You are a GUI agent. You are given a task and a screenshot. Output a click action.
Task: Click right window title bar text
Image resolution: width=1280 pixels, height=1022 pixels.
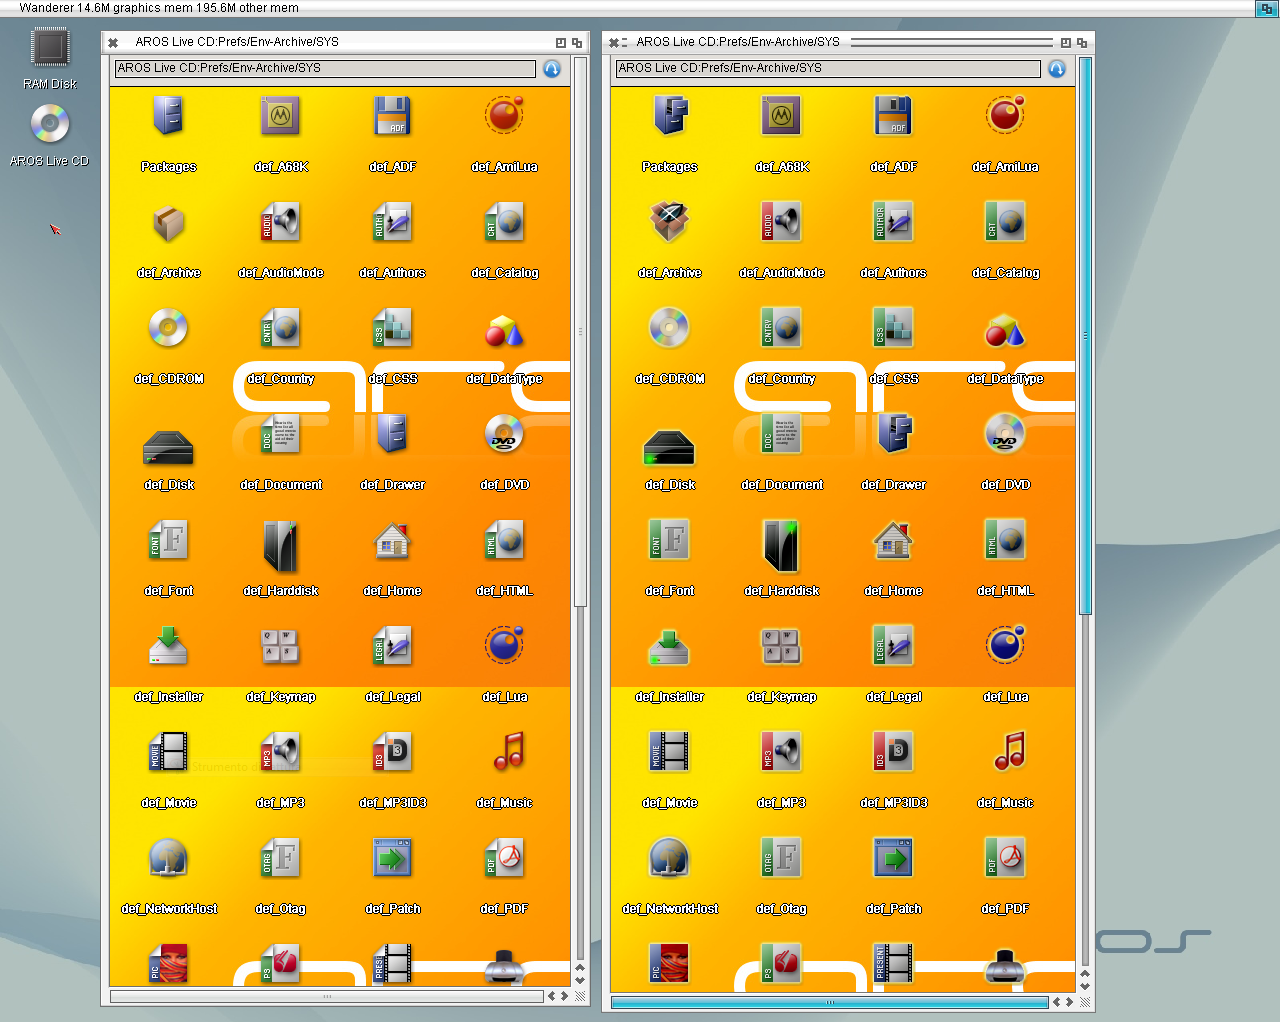(738, 42)
